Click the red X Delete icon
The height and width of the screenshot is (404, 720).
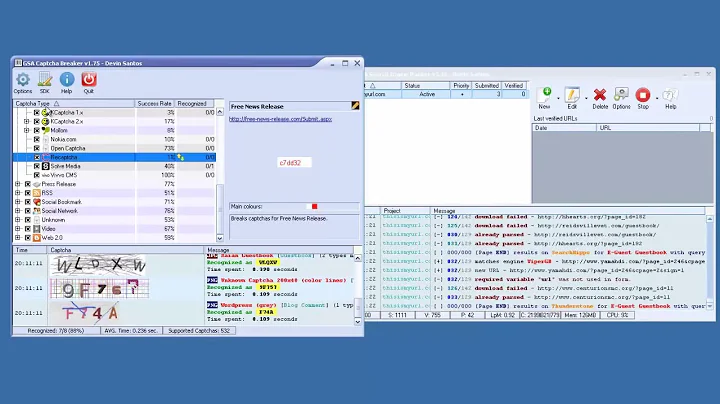600,95
